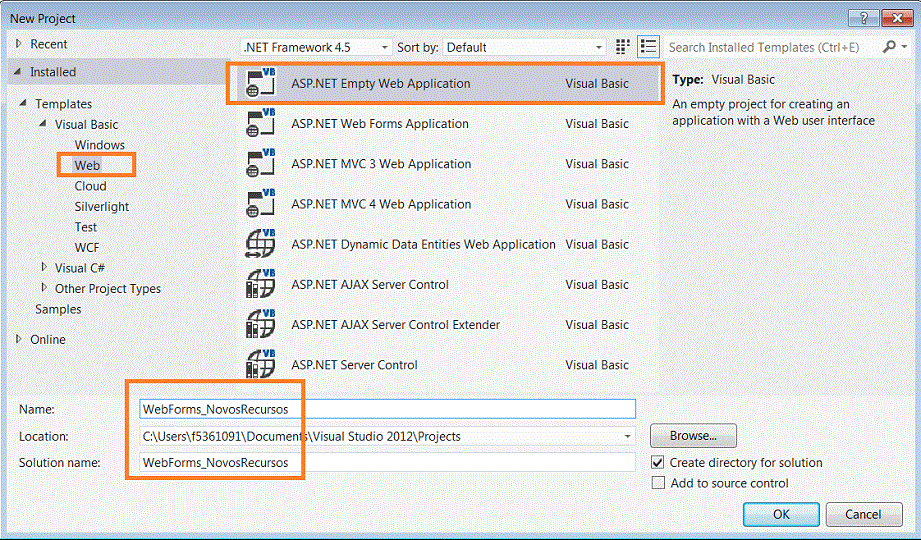This screenshot has height=540, width=921.
Task: Open the dialog help question mark button
Action: pyautogui.click(x=863, y=18)
